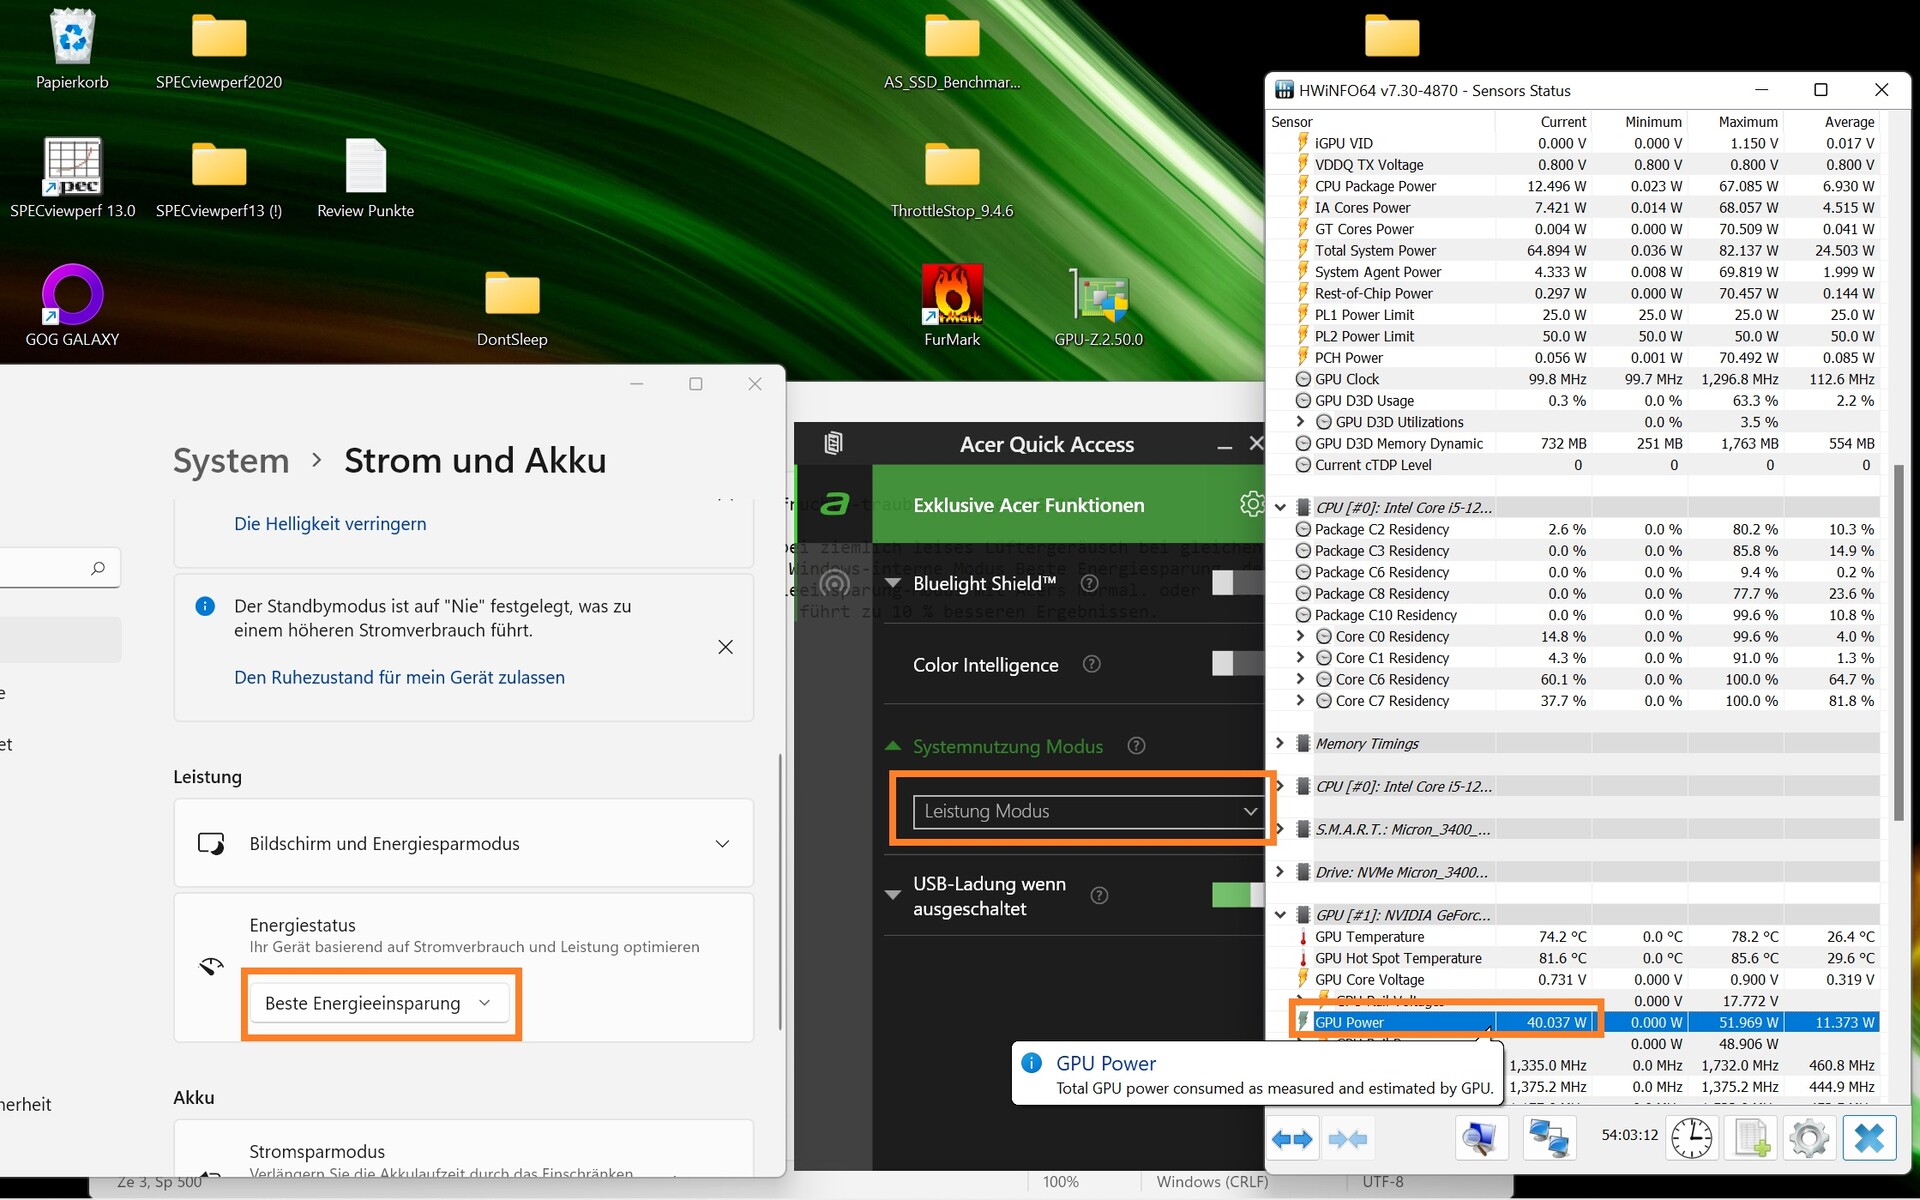Click the document icon in the Acer Quick Access title bar
Screen dimensions: 1920x1200
pyautogui.click(x=833, y=443)
